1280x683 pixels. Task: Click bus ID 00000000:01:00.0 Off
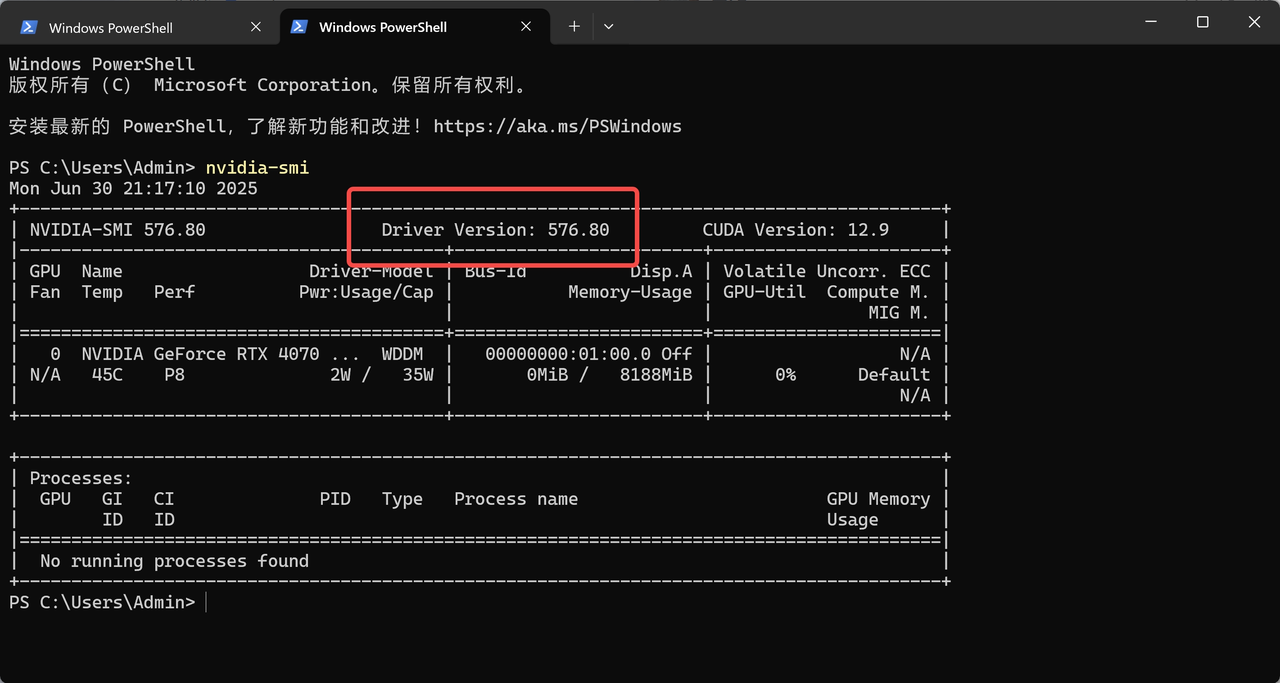point(589,354)
